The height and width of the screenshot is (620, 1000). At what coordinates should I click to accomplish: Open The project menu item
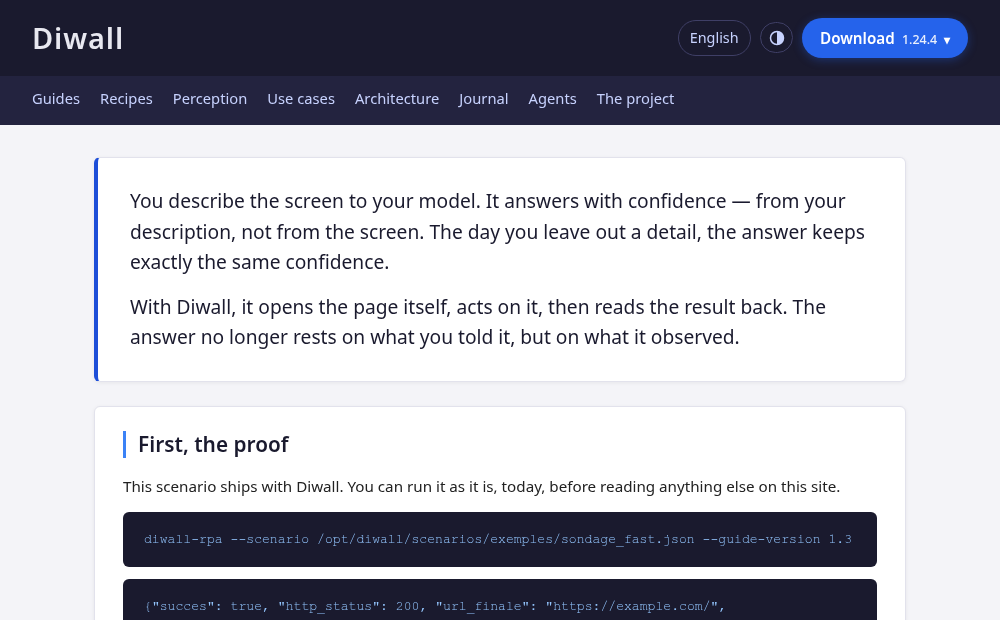[x=635, y=99]
